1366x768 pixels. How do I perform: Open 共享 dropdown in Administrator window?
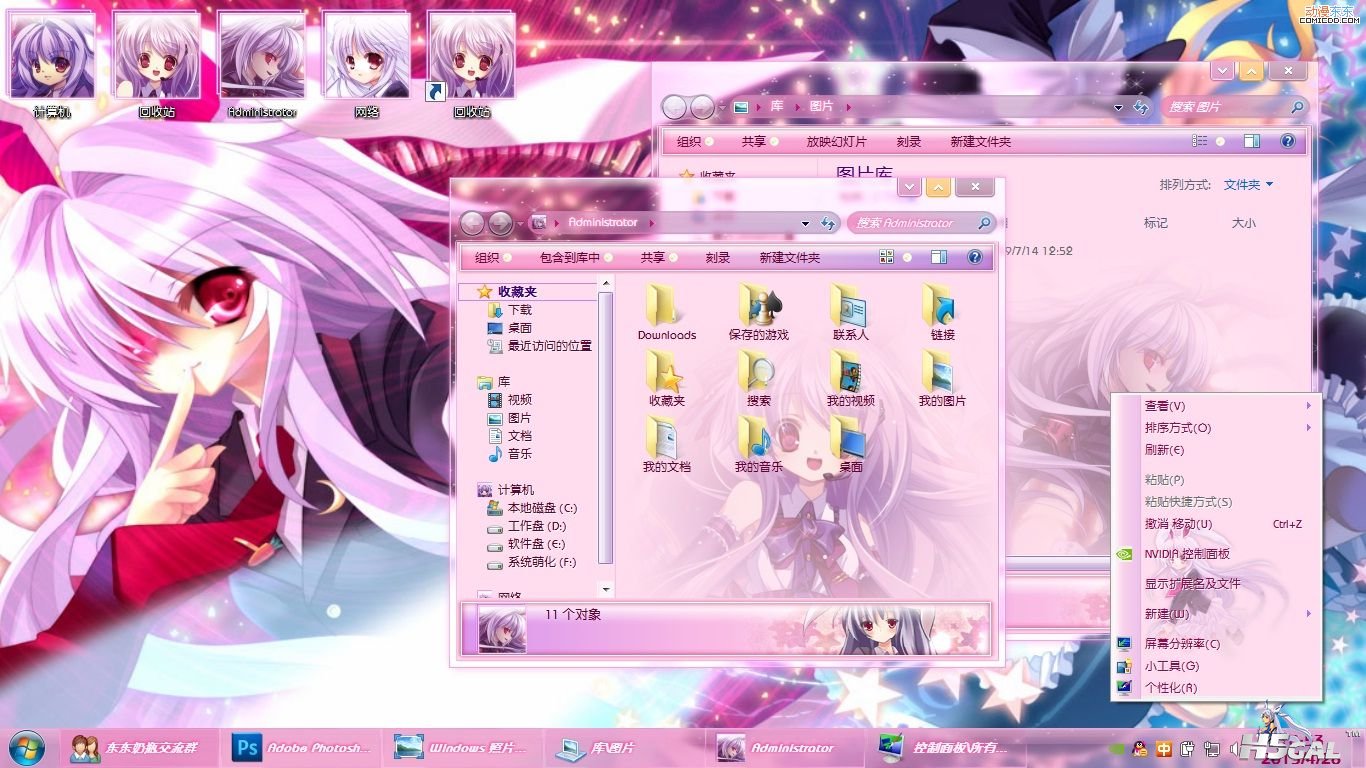659,257
